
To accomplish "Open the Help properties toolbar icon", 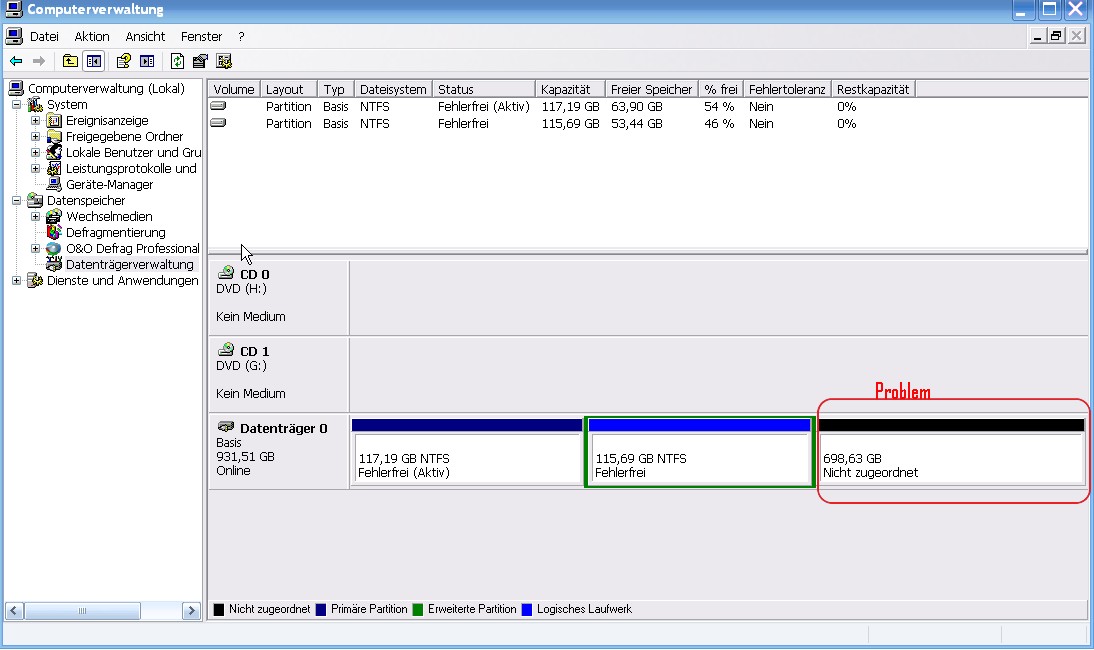I will (123, 61).
